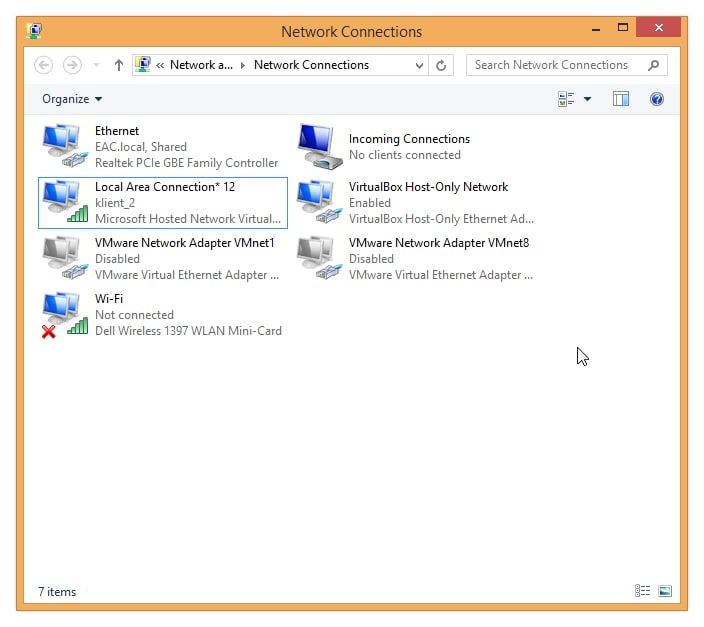The width and height of the screenshot is (704, 627).
Task: Show the preview pane
Action: point(620,99)
